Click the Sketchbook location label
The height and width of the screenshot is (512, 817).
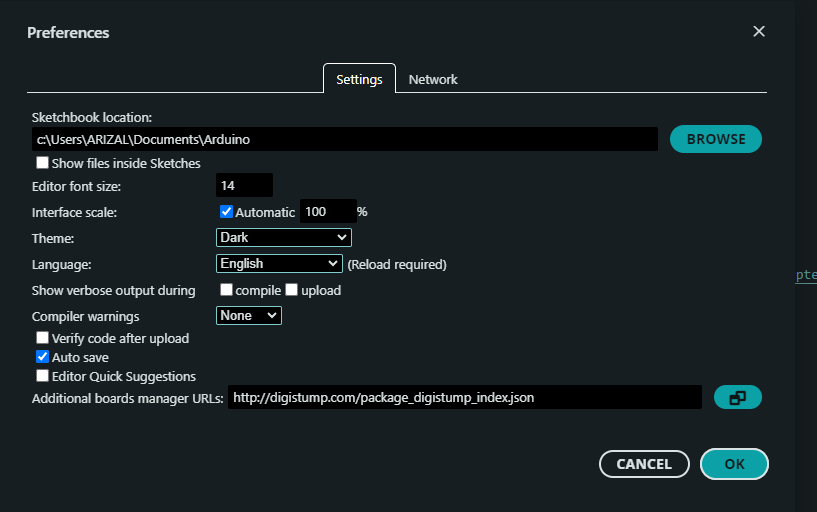point(92,118)
